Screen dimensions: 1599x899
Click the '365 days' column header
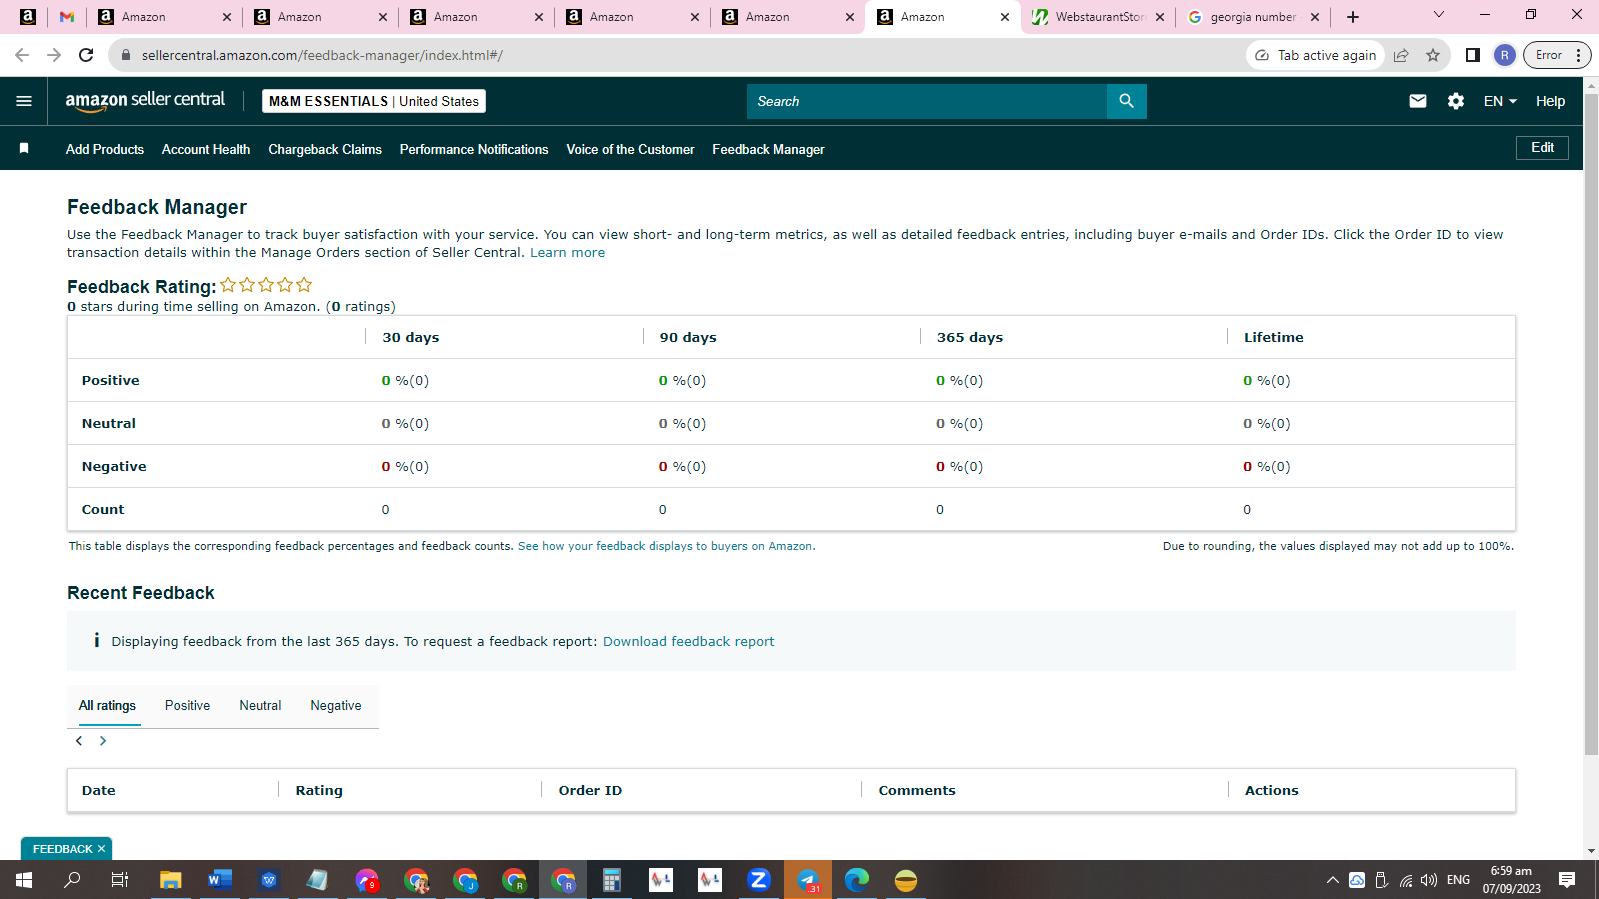(970, 338)
